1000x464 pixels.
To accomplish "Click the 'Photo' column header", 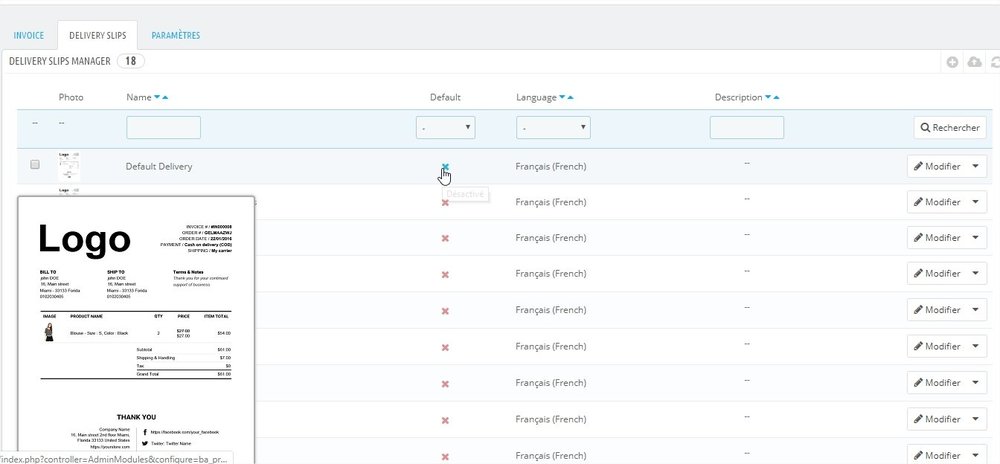I will 71,98.
